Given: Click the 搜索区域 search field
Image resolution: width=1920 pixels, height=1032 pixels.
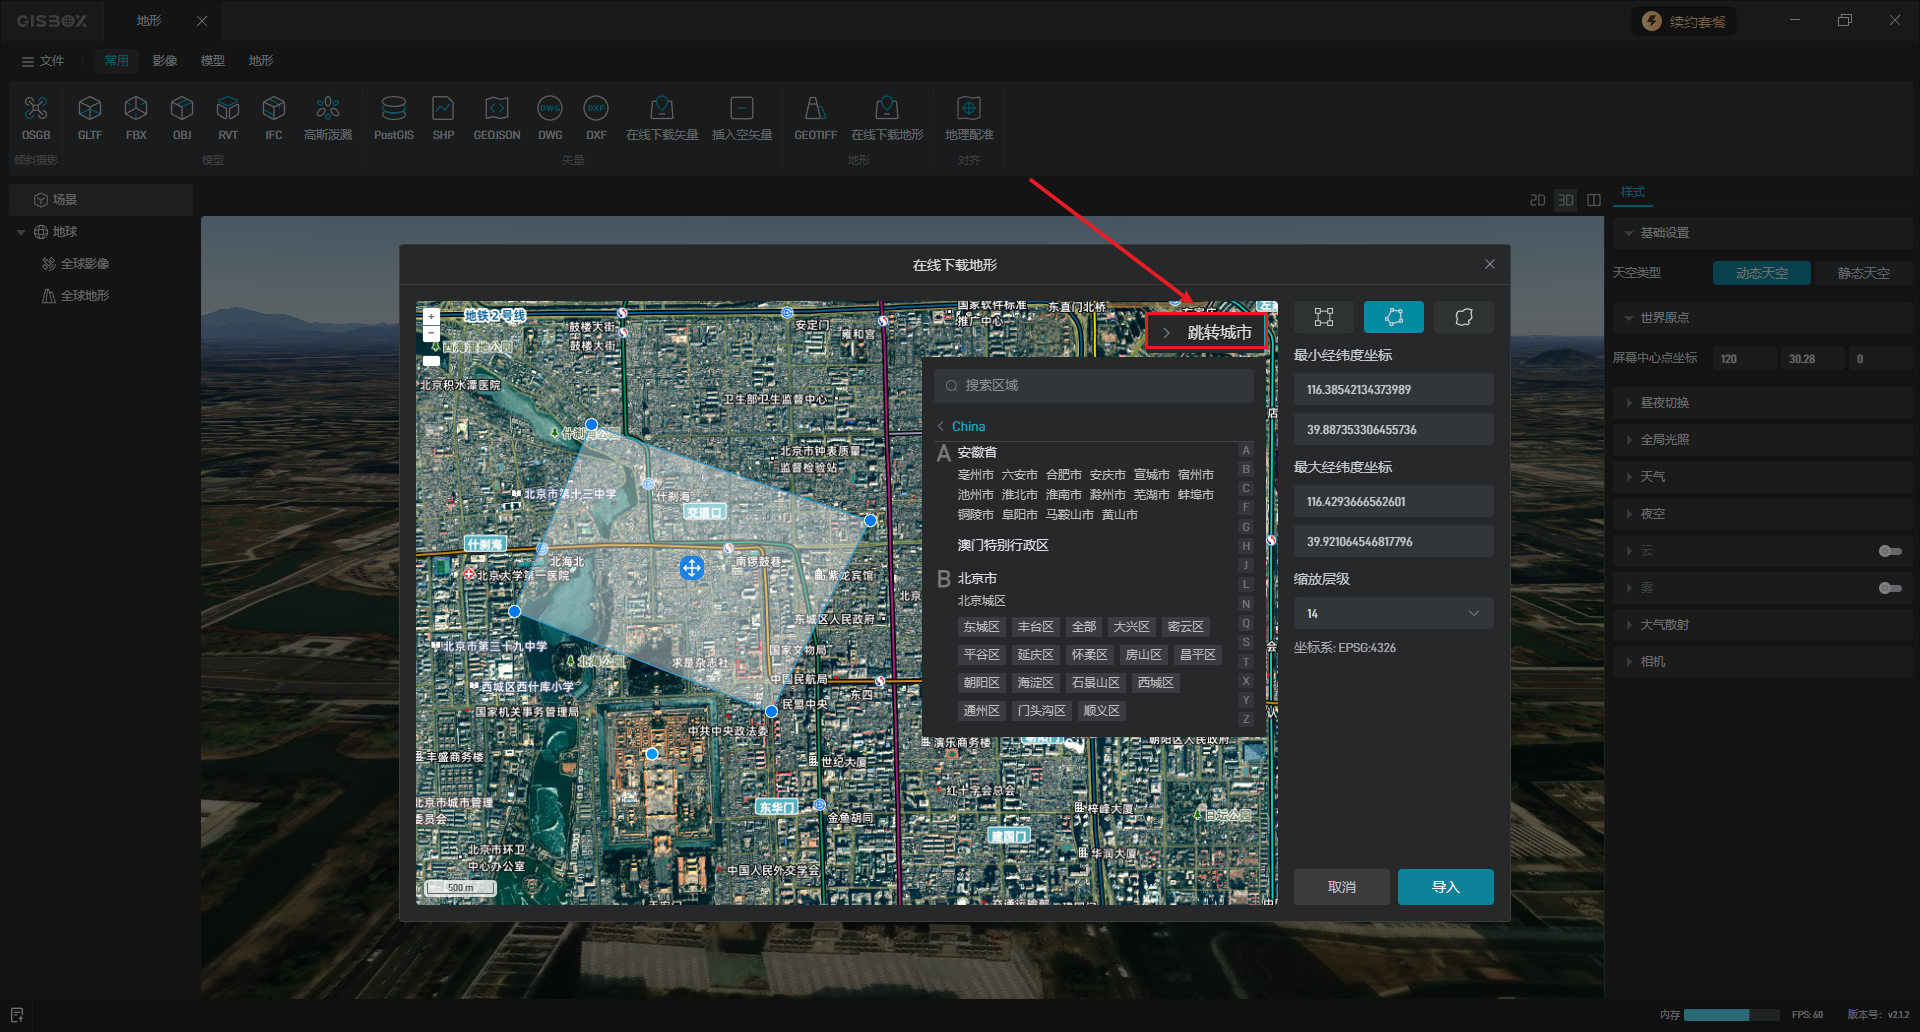Looking at the screenshot, I should (x=1093, y=385).
